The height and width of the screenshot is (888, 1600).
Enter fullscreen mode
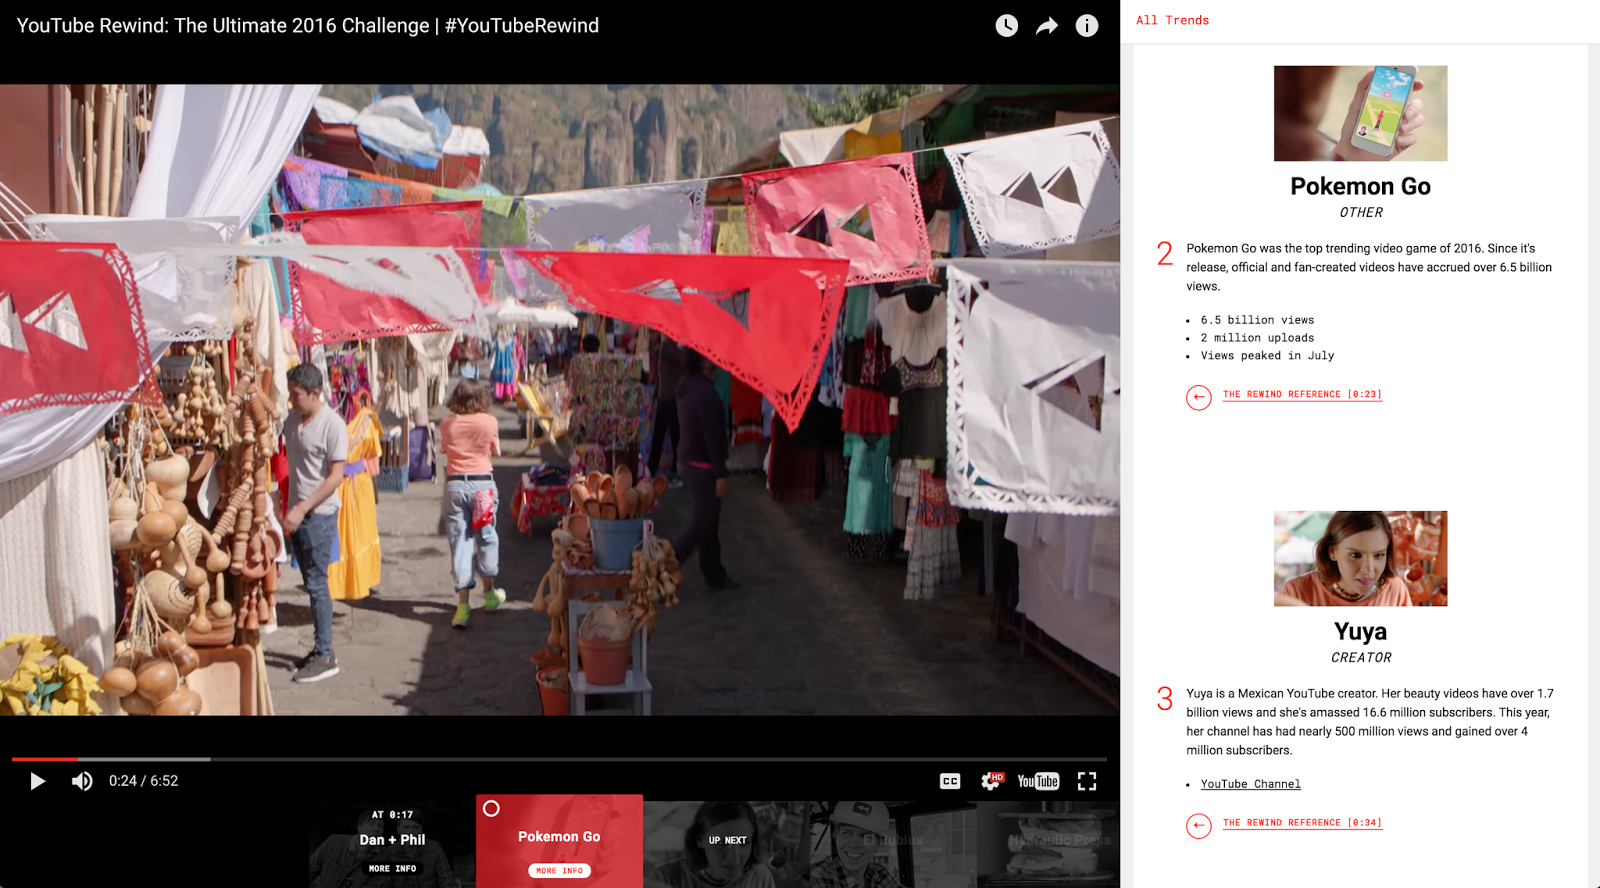[x=1087, y=781]
